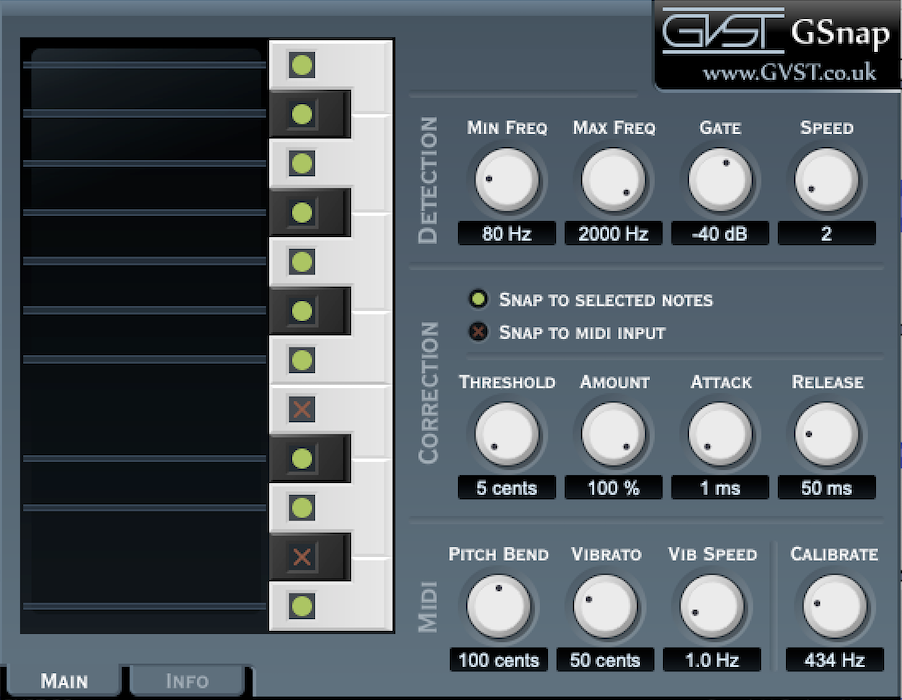902x700 pixels.
Task: Switch to the Info tab
Action: (187, 681)
